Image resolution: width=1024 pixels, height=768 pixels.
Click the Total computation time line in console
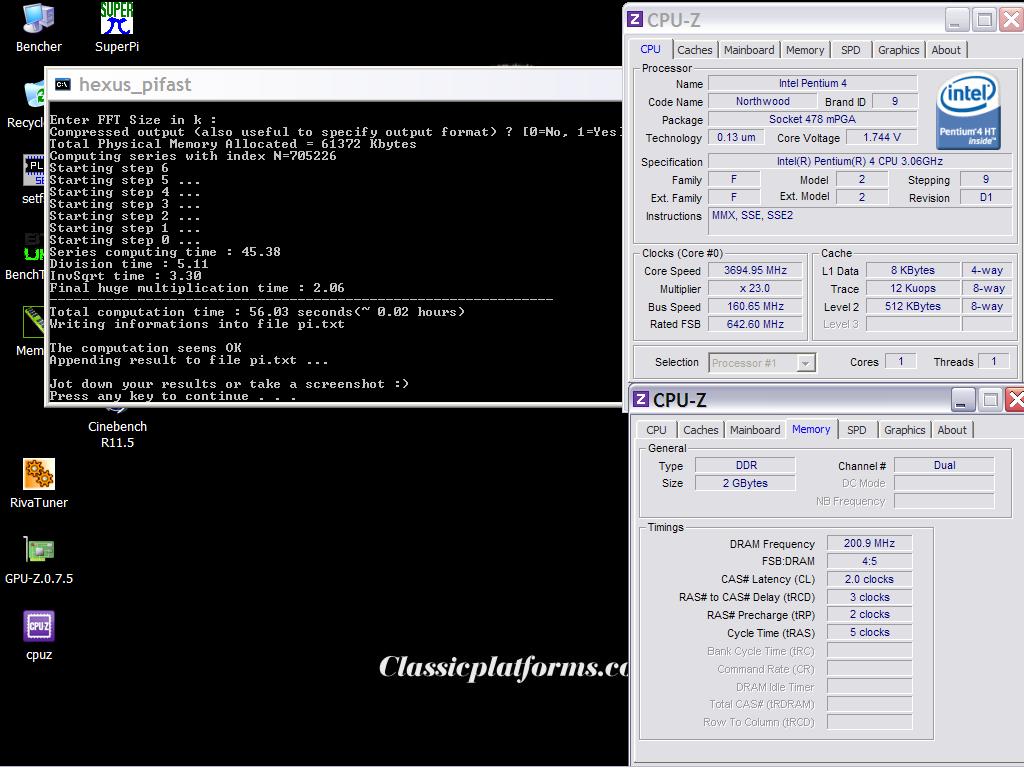pos(257,312)
